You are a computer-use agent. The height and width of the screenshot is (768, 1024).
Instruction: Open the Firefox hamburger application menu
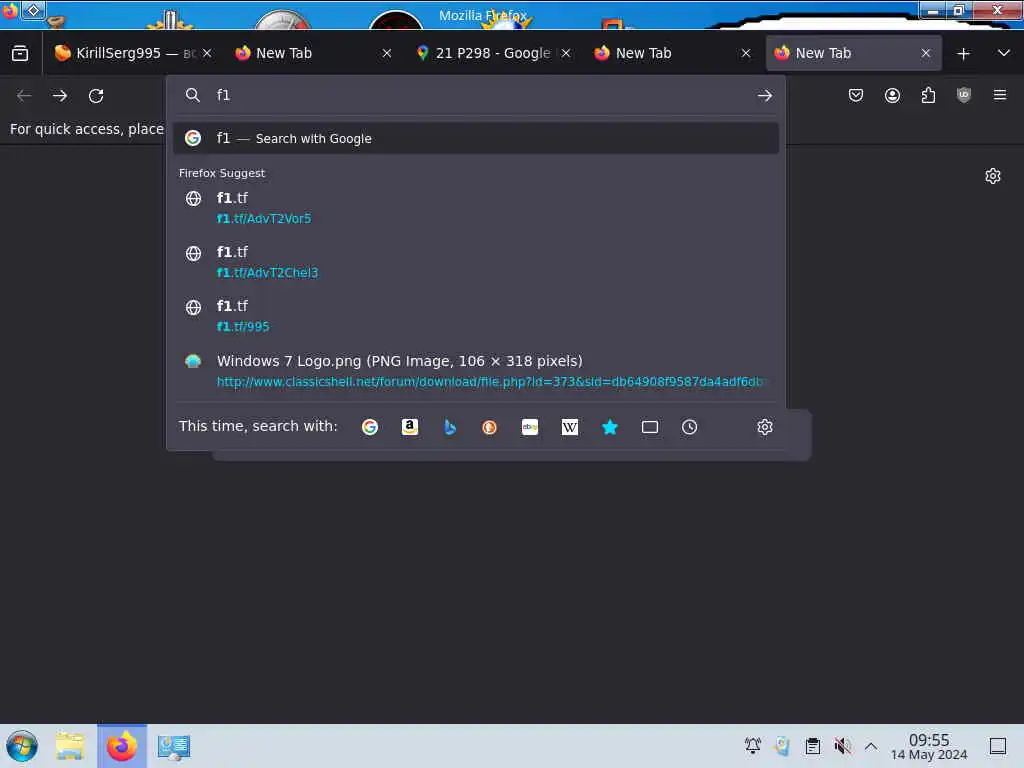pos(1000,95)
